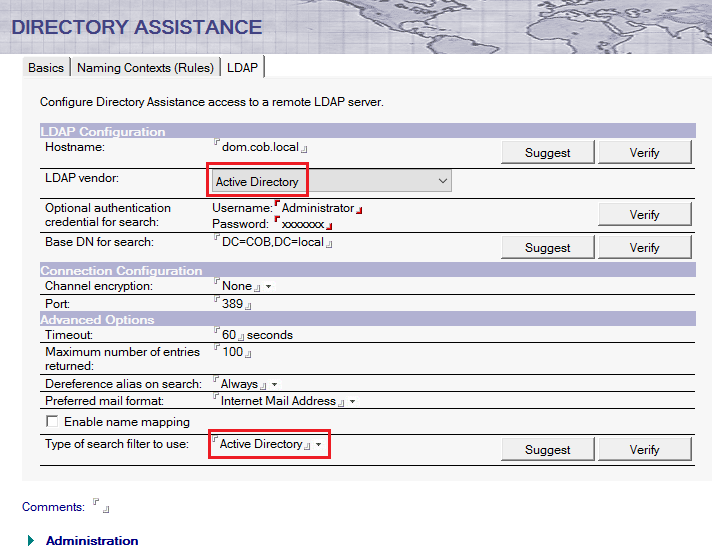Image resolution: width=712 pixels, height=559 pixels.
Task: Open the LDAP vendor combo box
Action: click(x=332, y=181)
